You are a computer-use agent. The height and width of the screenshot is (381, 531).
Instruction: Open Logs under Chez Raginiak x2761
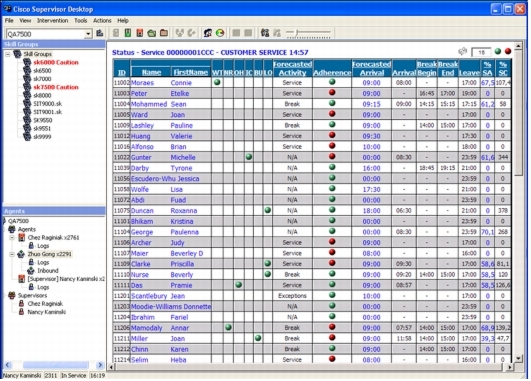[x=43, y=246]
